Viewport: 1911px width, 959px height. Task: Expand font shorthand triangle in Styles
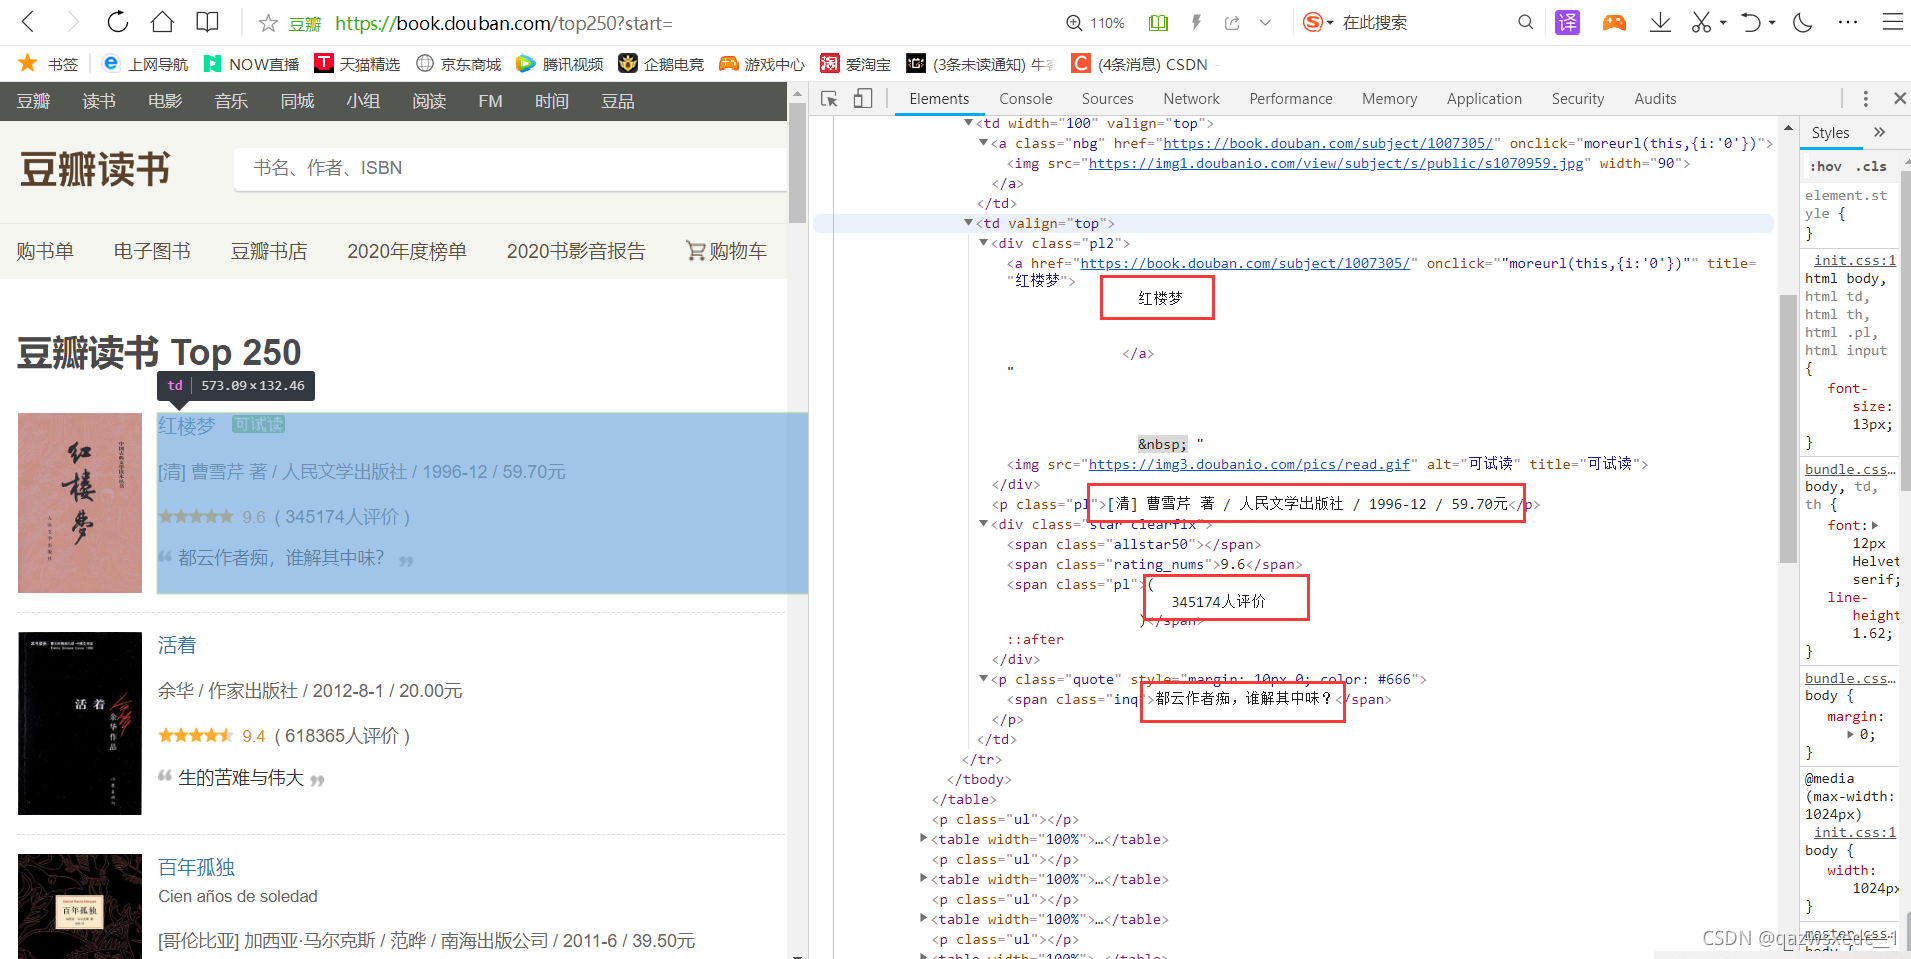(1875, 525)
